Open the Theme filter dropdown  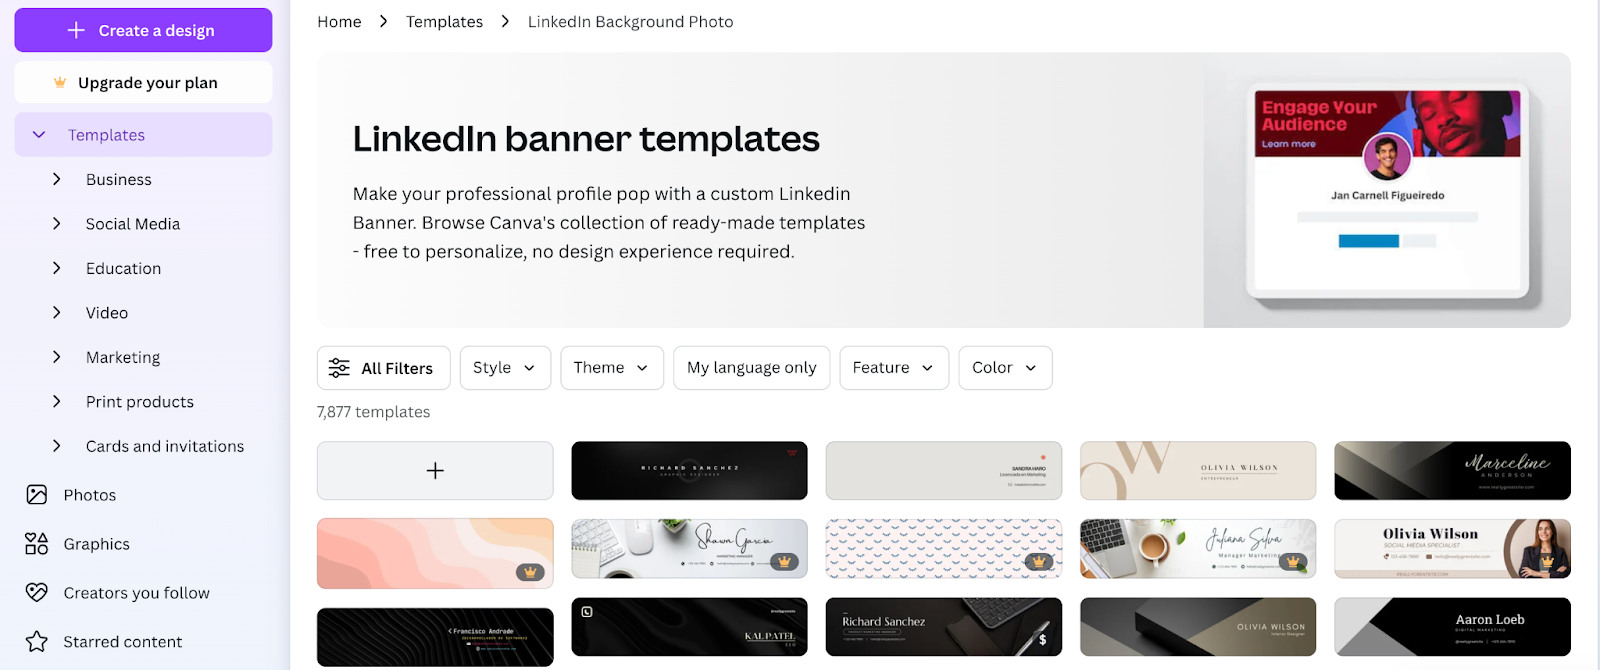tap(612, 368)
